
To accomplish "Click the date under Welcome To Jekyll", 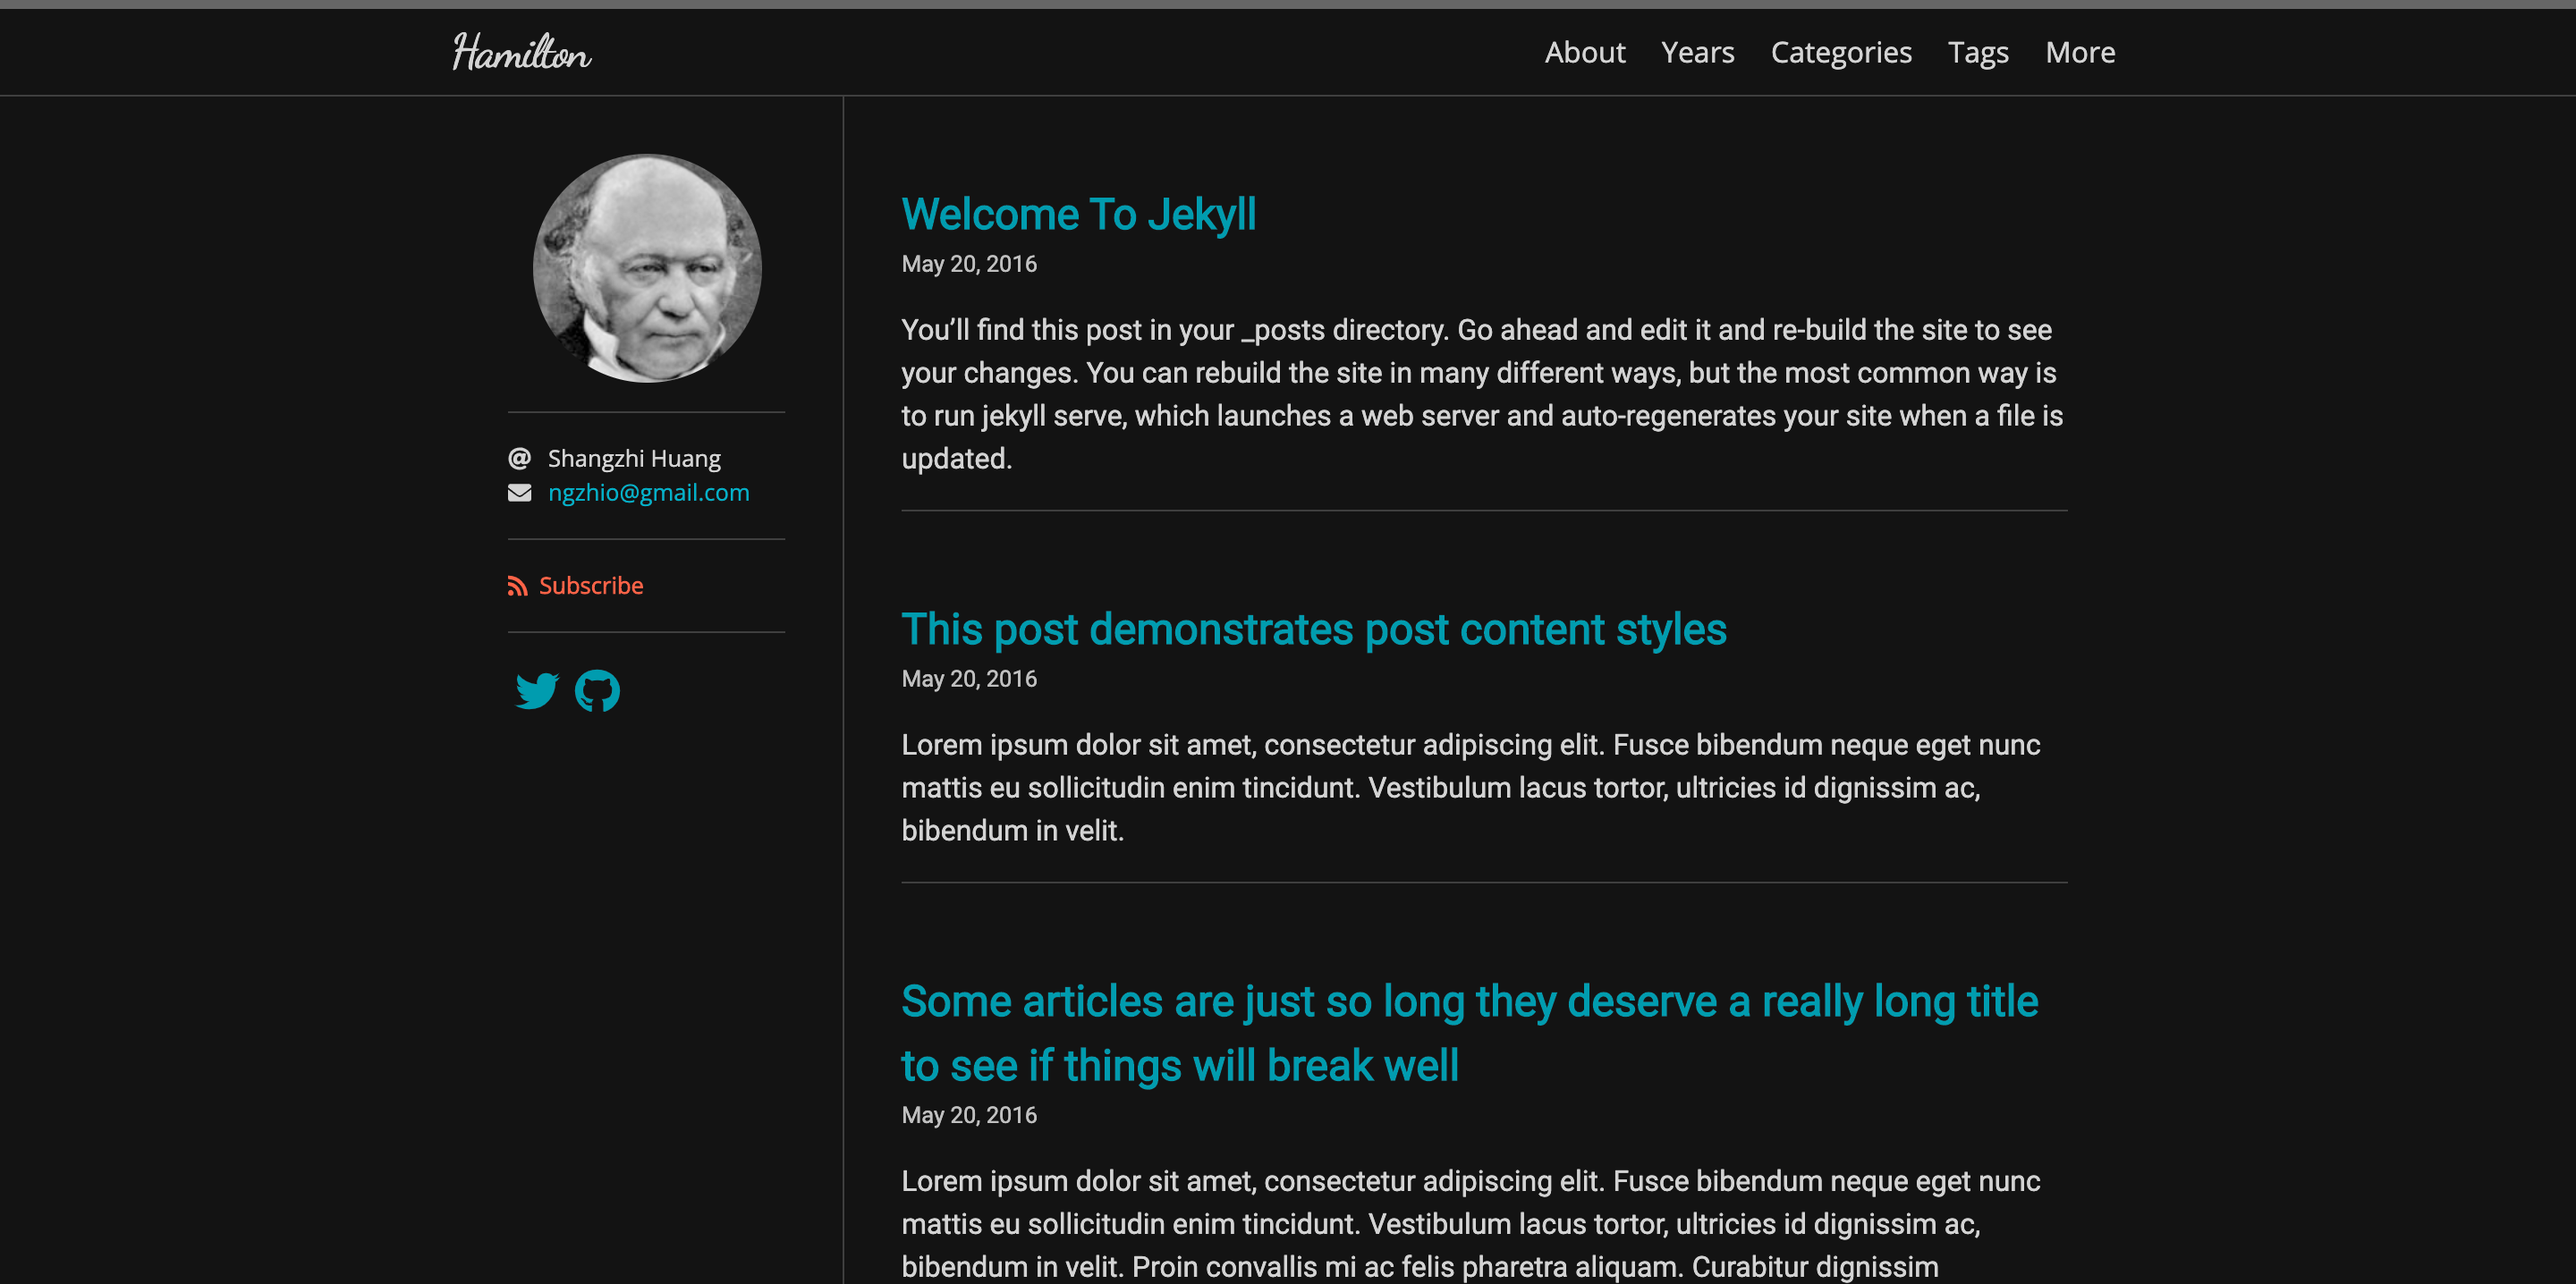I will (x=968, y=264).
